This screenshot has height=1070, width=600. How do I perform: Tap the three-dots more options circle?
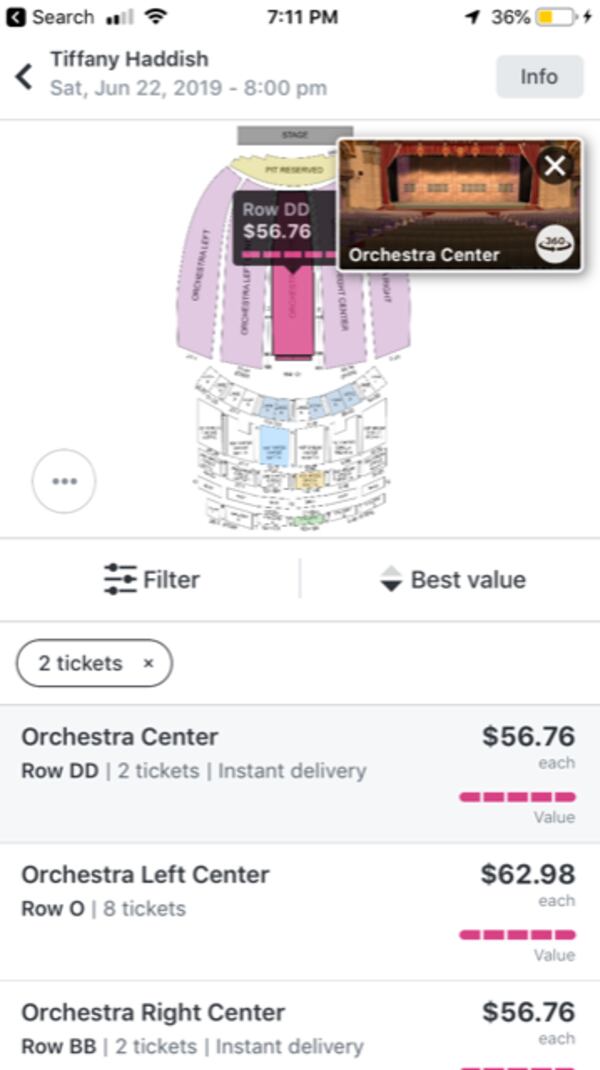64,481
